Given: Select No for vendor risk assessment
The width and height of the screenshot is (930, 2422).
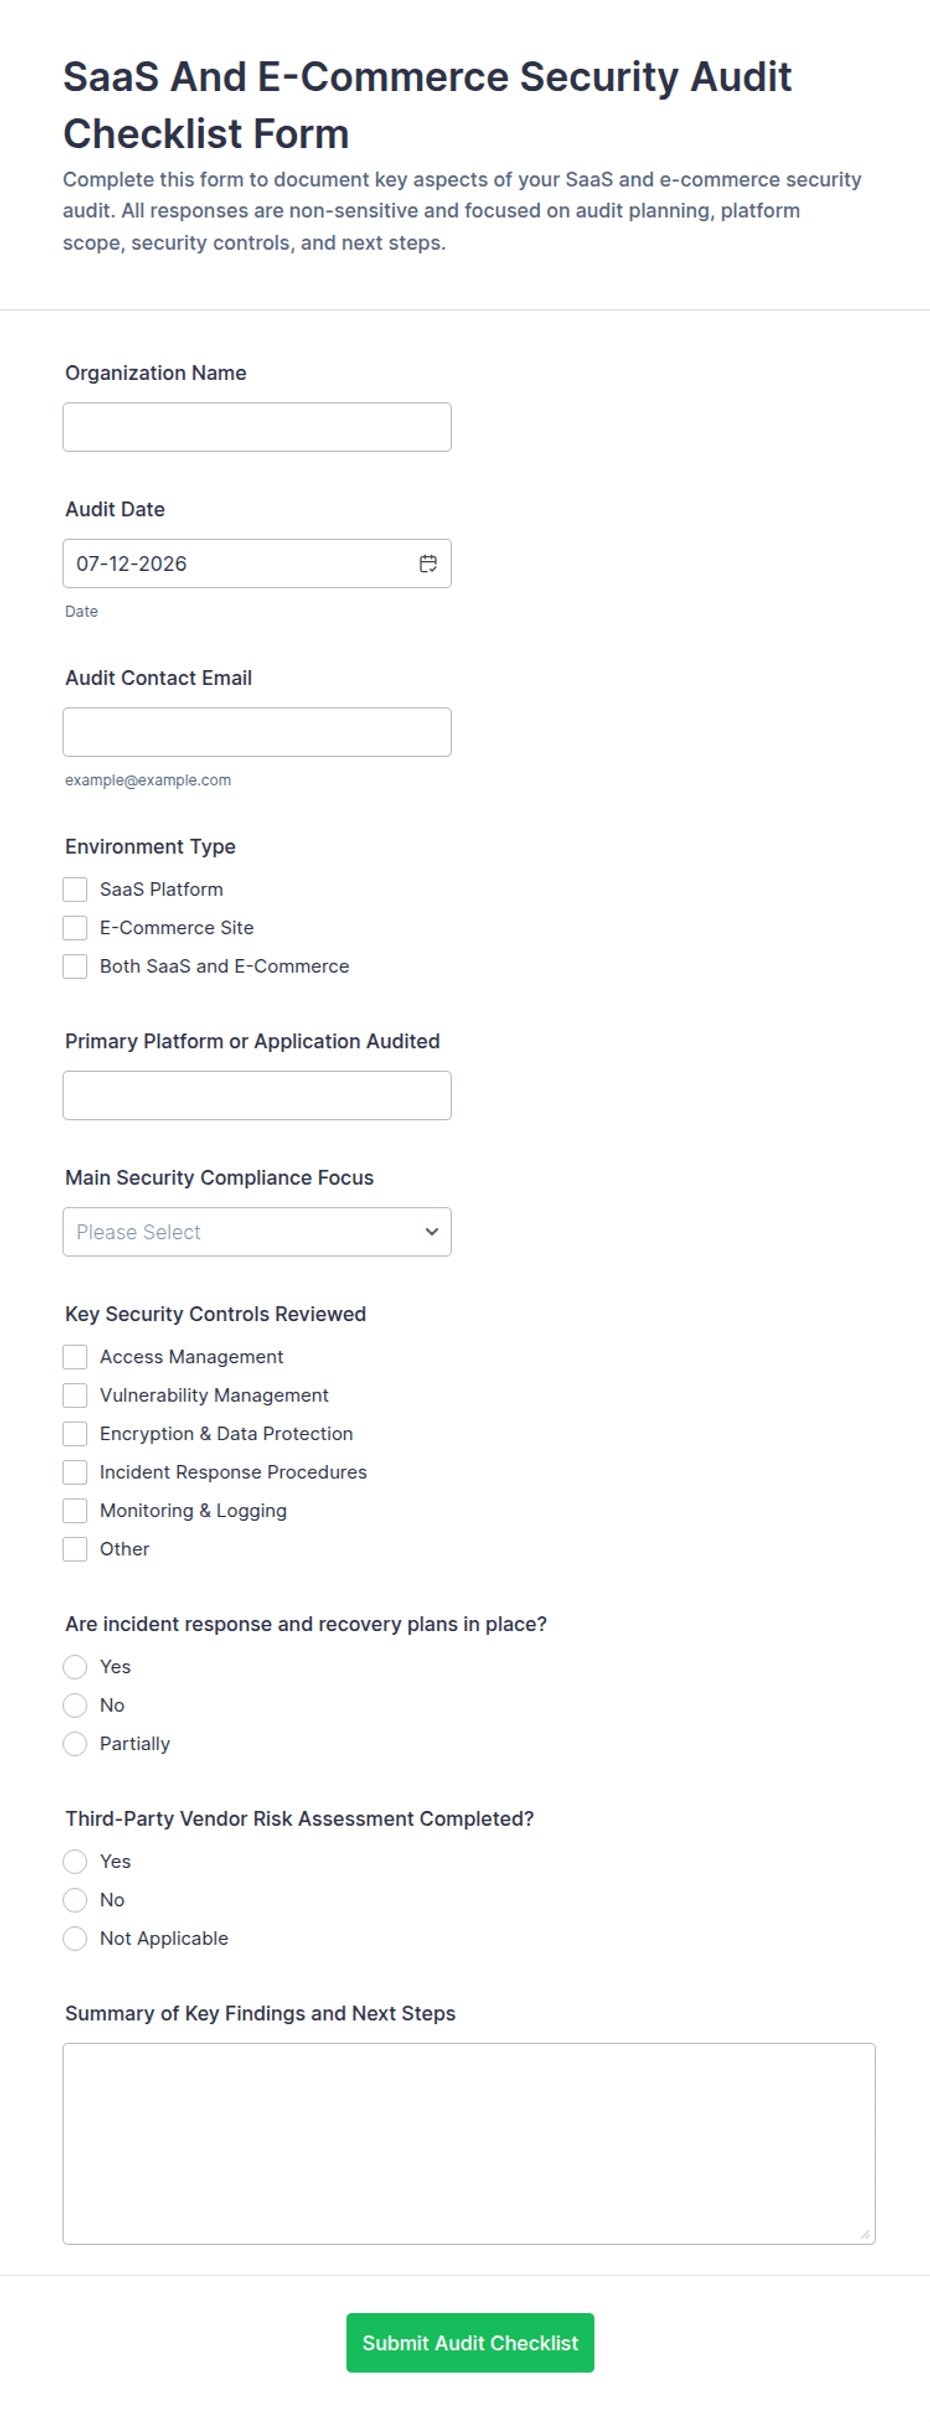Looking at the screenshot, I should click(75, 1900).
